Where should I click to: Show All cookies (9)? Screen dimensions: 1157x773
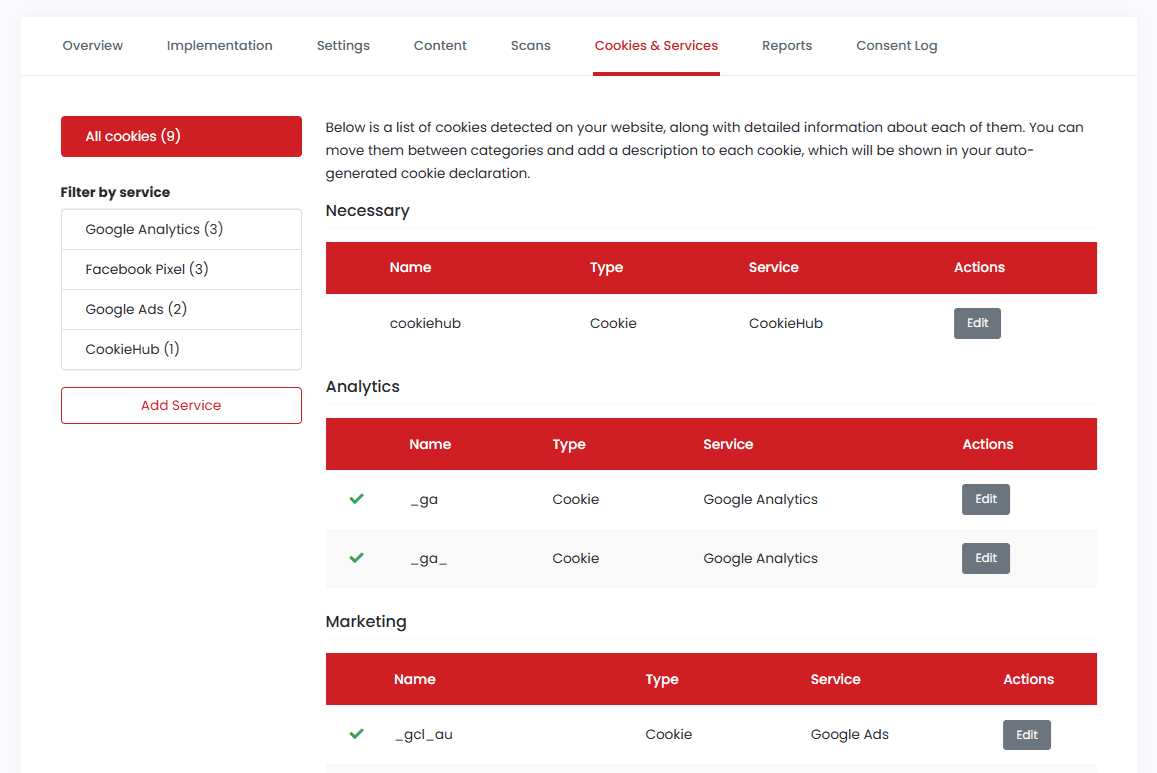coord(181,136)
